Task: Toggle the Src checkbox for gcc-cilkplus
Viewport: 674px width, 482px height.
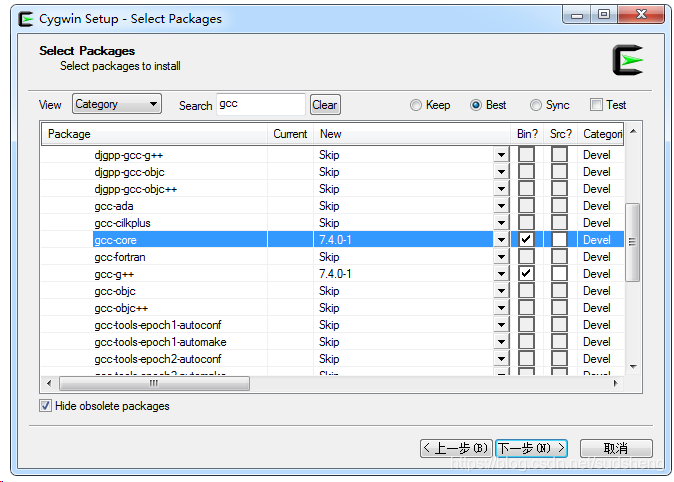Action: click(x=559, y=223)
